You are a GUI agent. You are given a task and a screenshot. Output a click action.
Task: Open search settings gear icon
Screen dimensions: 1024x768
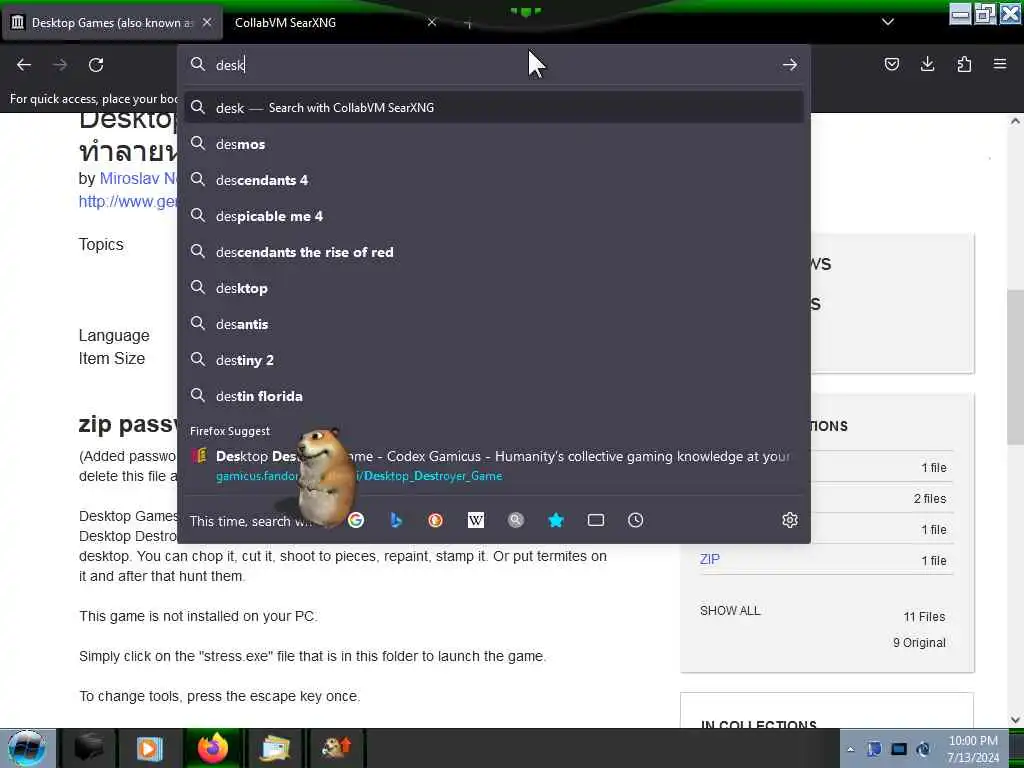pos(790,520)
